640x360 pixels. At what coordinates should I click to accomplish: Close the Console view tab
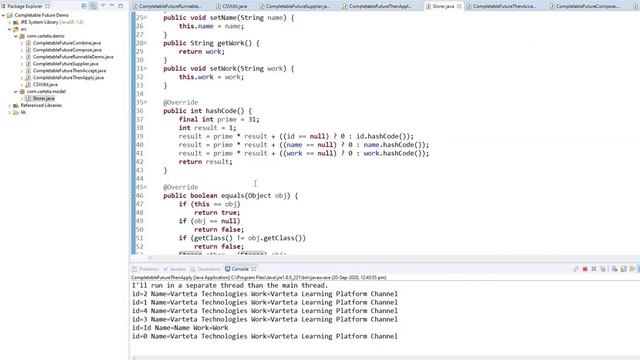(x=254, y=269)
